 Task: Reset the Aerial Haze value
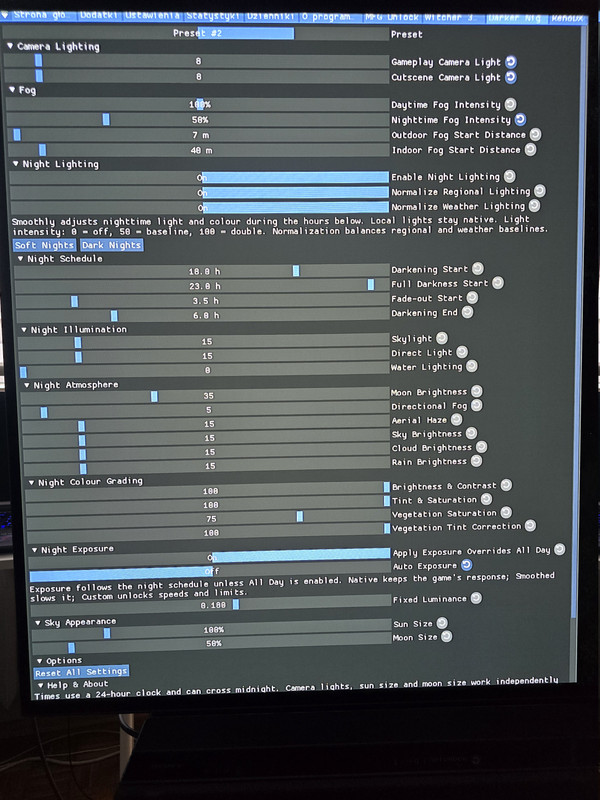[x=457, y=419]
